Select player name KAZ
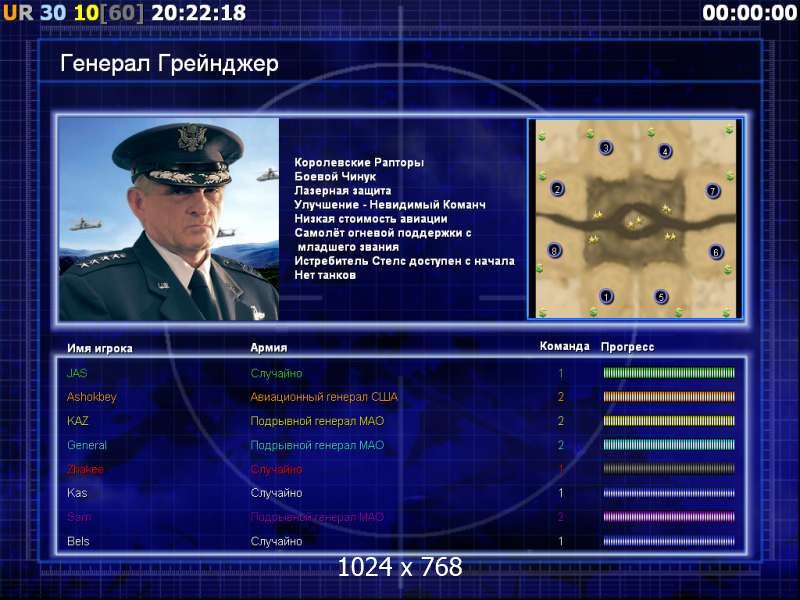This screenshot has width=800, height=600. [78, 421]
